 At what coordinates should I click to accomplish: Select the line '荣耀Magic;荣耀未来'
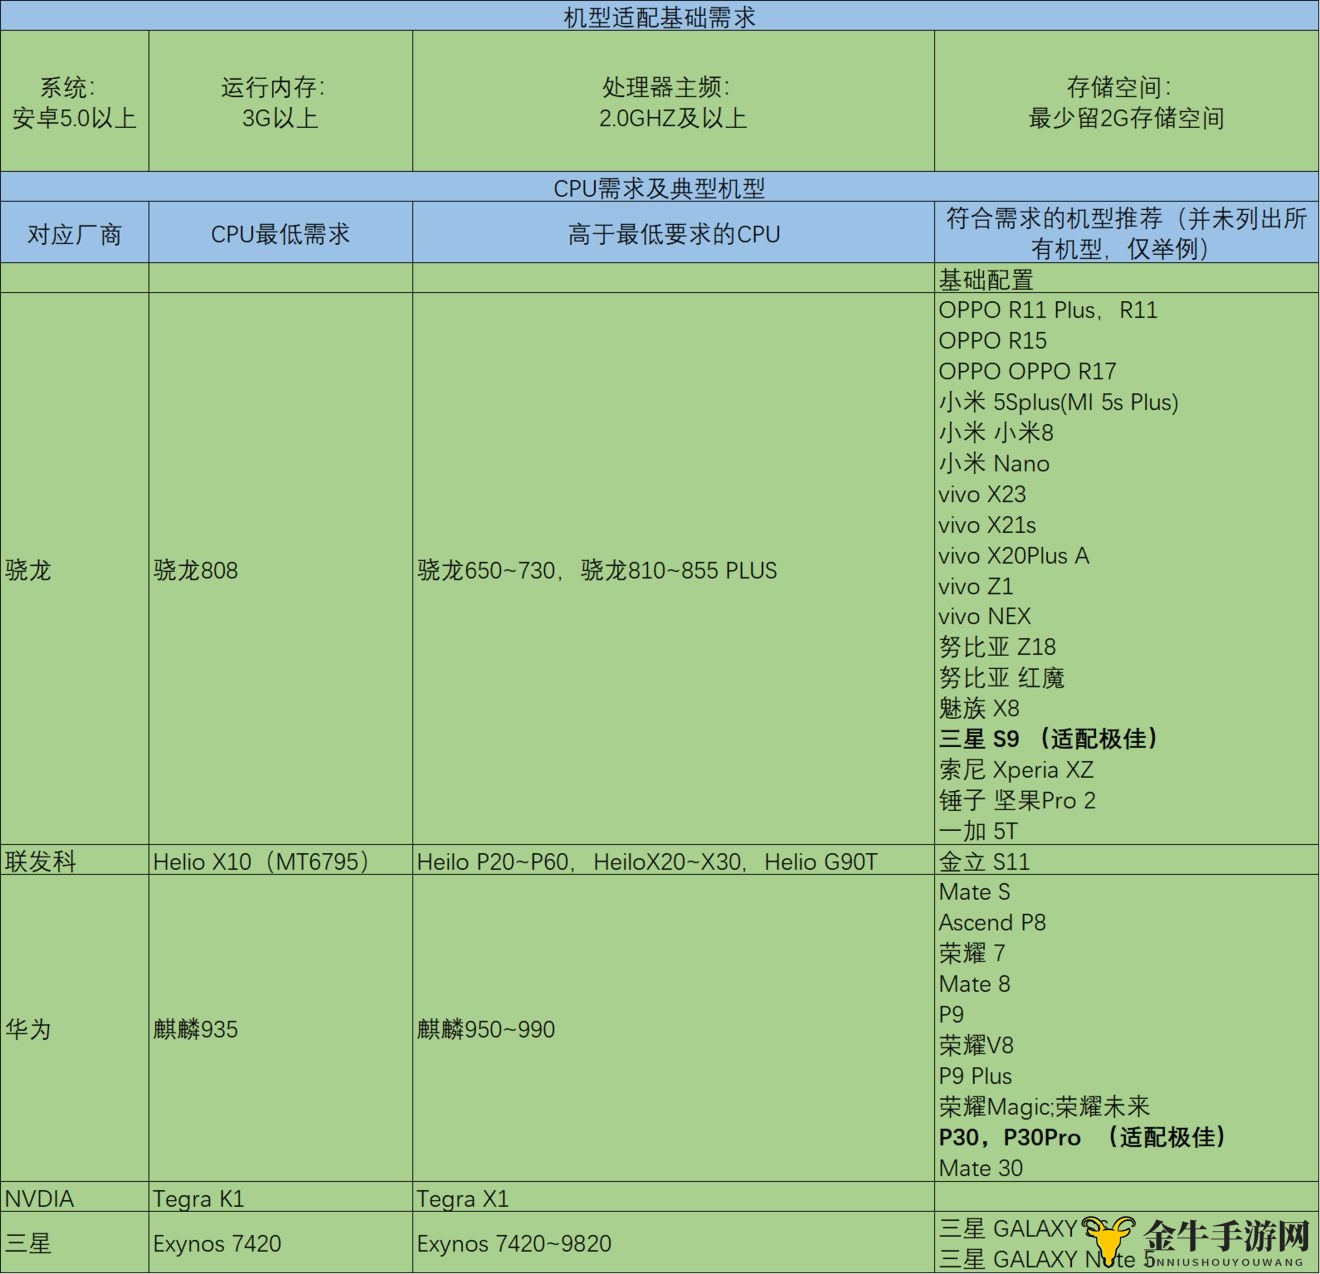coord(1044,1106)
